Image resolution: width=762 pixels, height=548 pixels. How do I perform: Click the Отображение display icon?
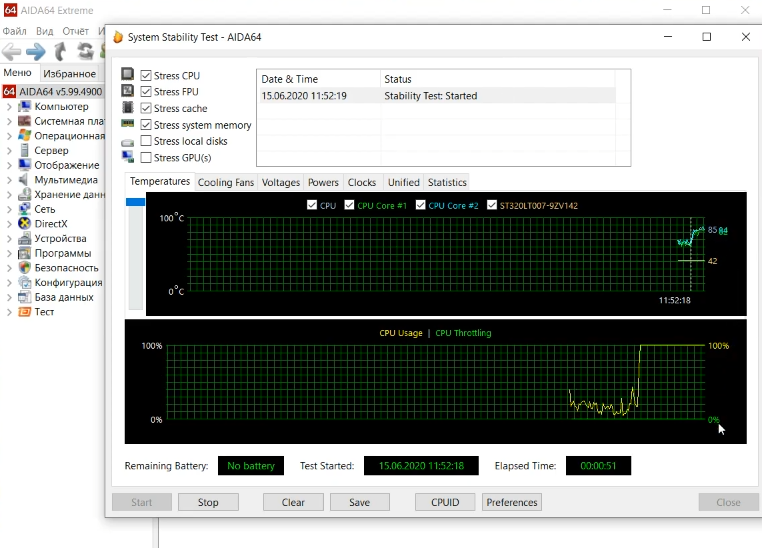pos(24,165)
